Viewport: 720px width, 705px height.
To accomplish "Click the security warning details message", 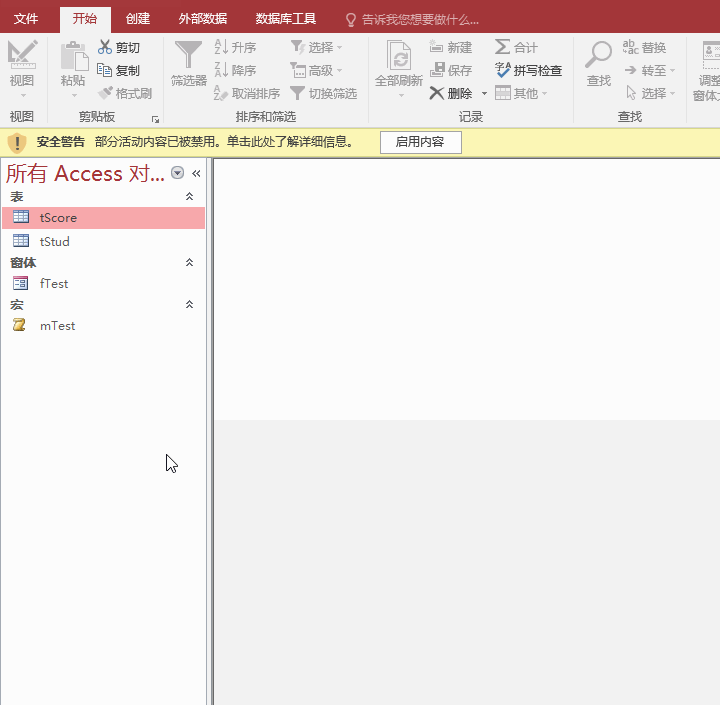I will point(225,142).
